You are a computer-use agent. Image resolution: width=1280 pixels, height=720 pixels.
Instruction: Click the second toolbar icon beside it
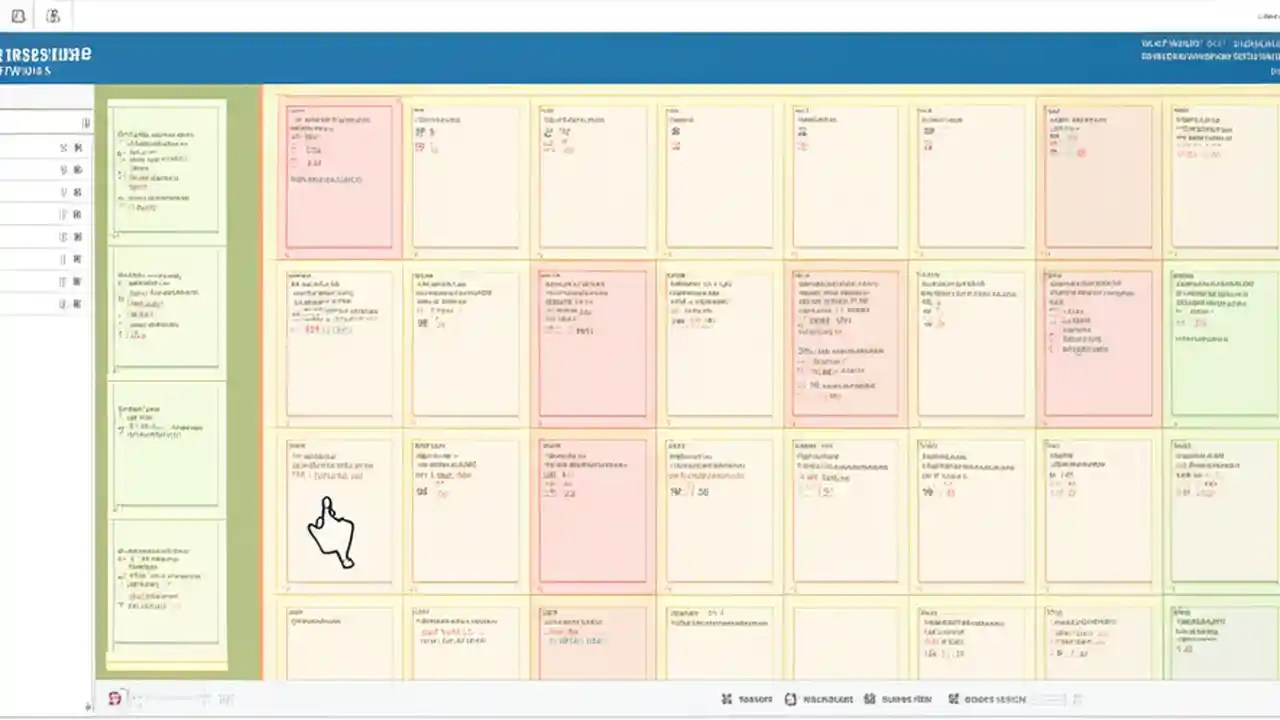[53, 15]
